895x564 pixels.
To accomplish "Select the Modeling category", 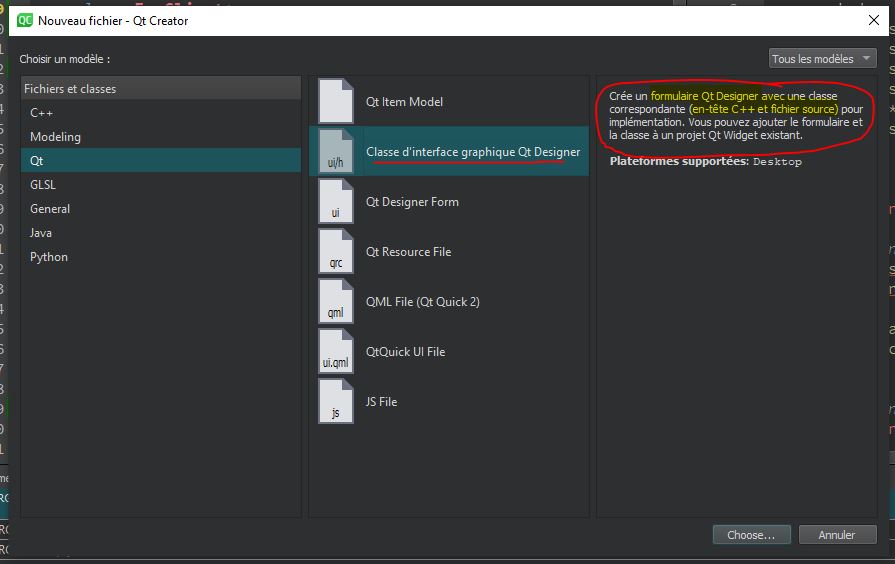I will click(161, 137).
